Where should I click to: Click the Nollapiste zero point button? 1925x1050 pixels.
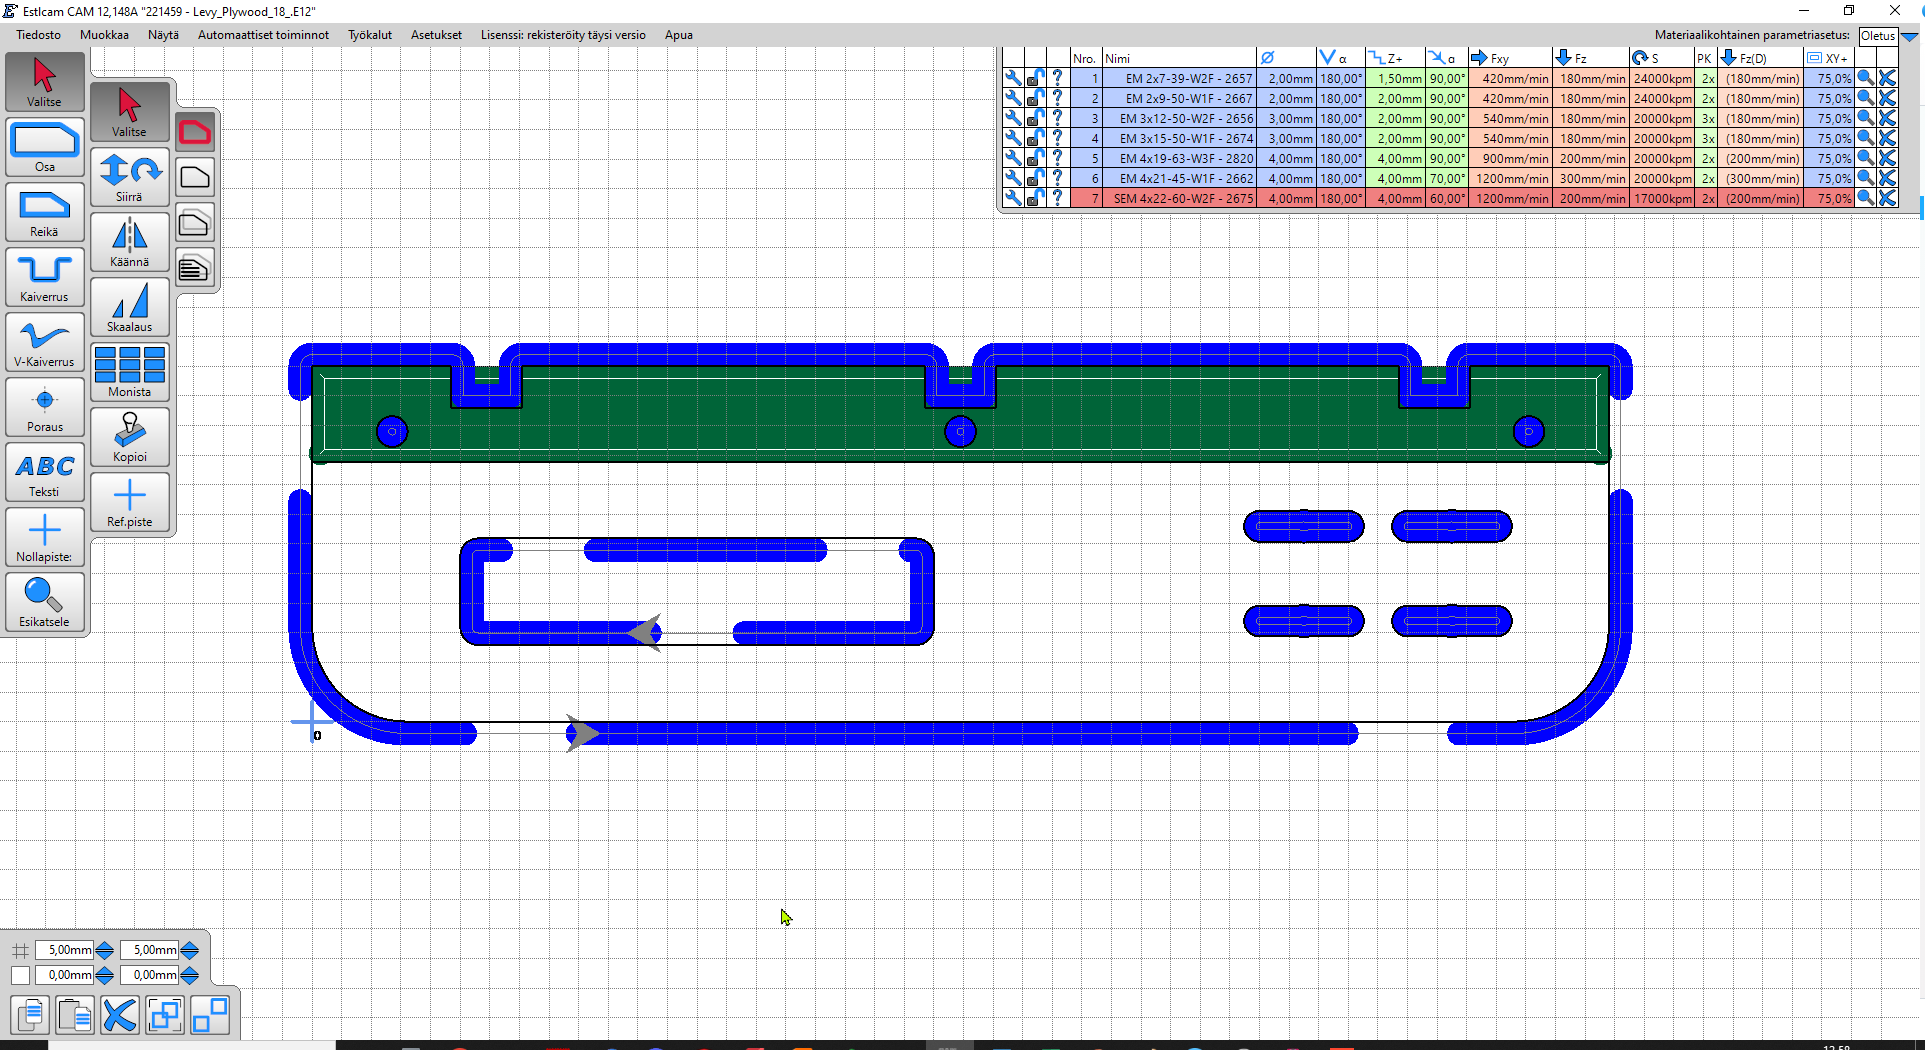[x=44, y=536]
